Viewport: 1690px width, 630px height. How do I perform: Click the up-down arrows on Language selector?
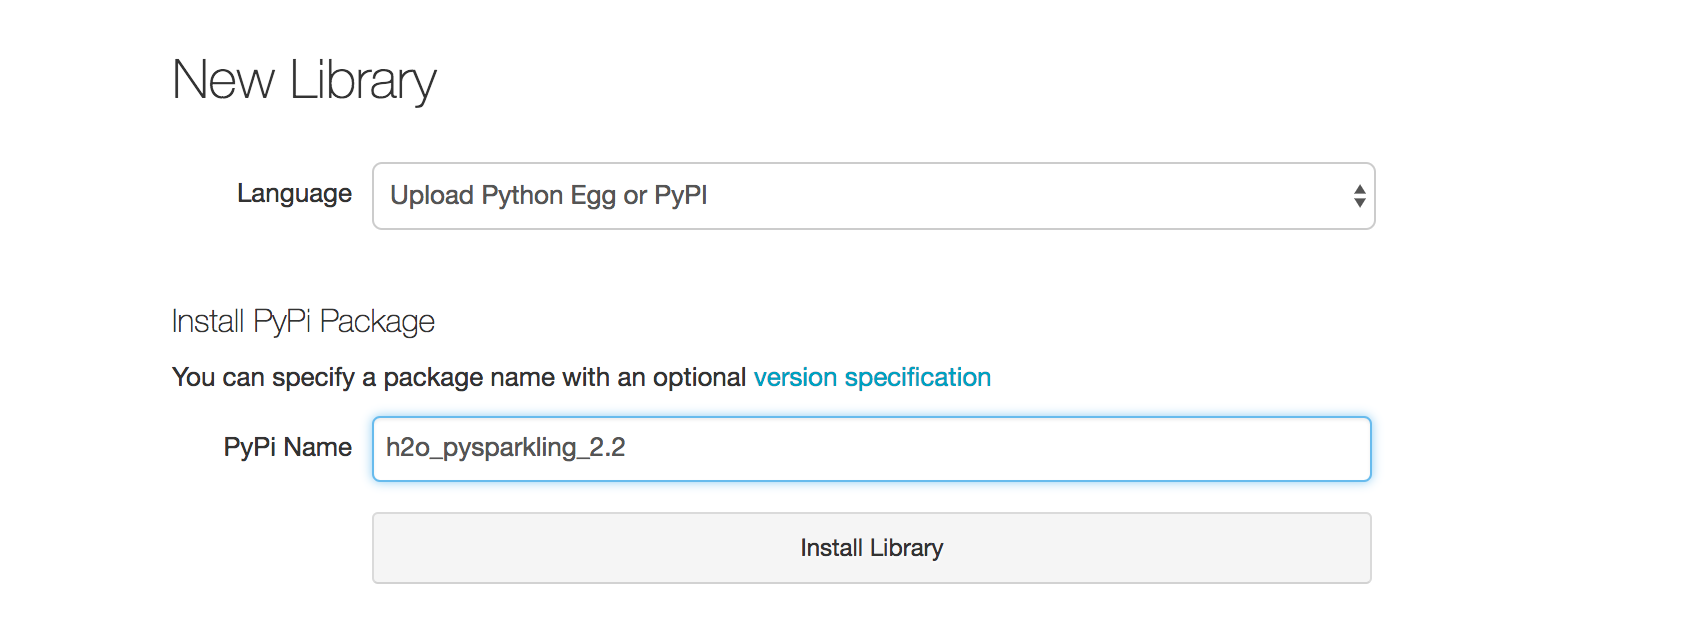(x=1359, y=196)
